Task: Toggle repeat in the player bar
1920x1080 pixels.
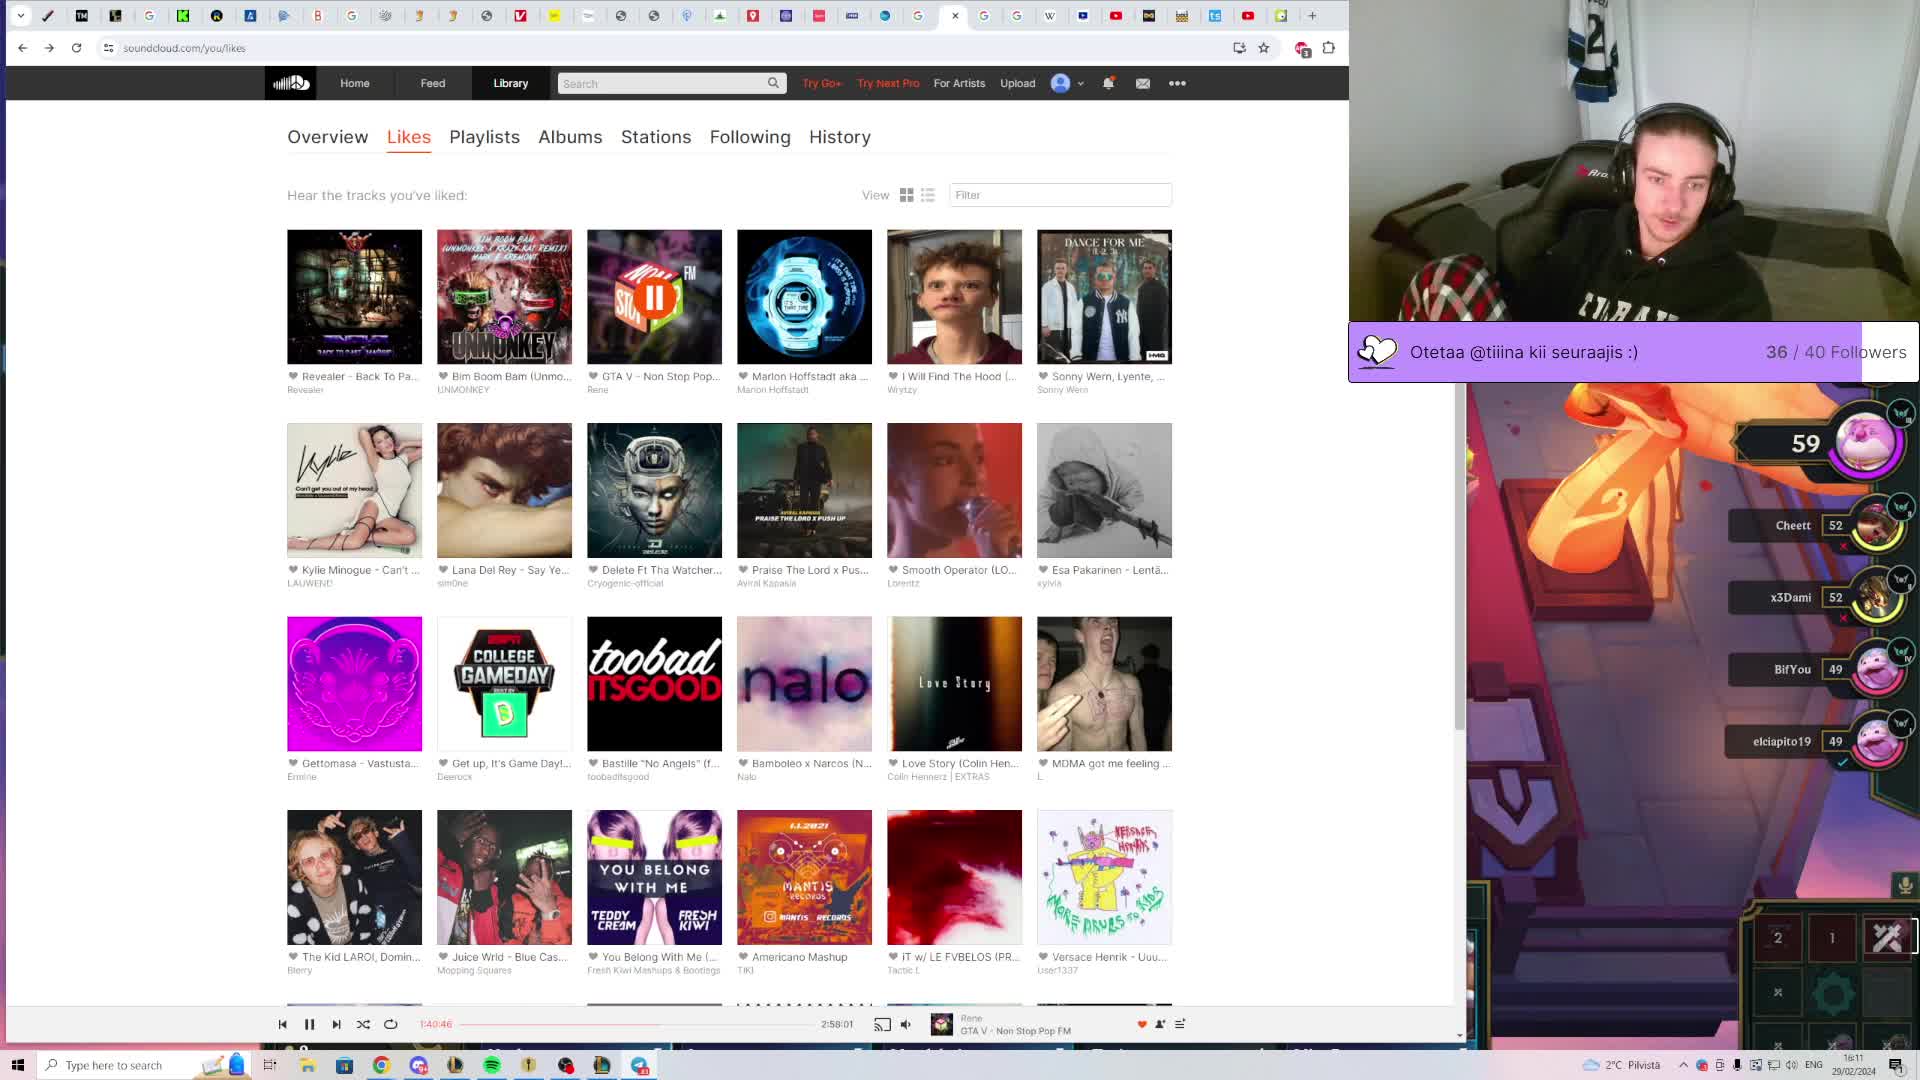Action: coord(391,1024)
